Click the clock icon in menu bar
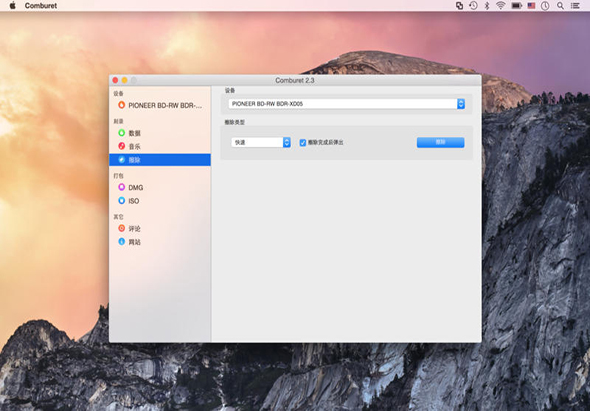Screen dimensions: 590x411 [545, 6]
